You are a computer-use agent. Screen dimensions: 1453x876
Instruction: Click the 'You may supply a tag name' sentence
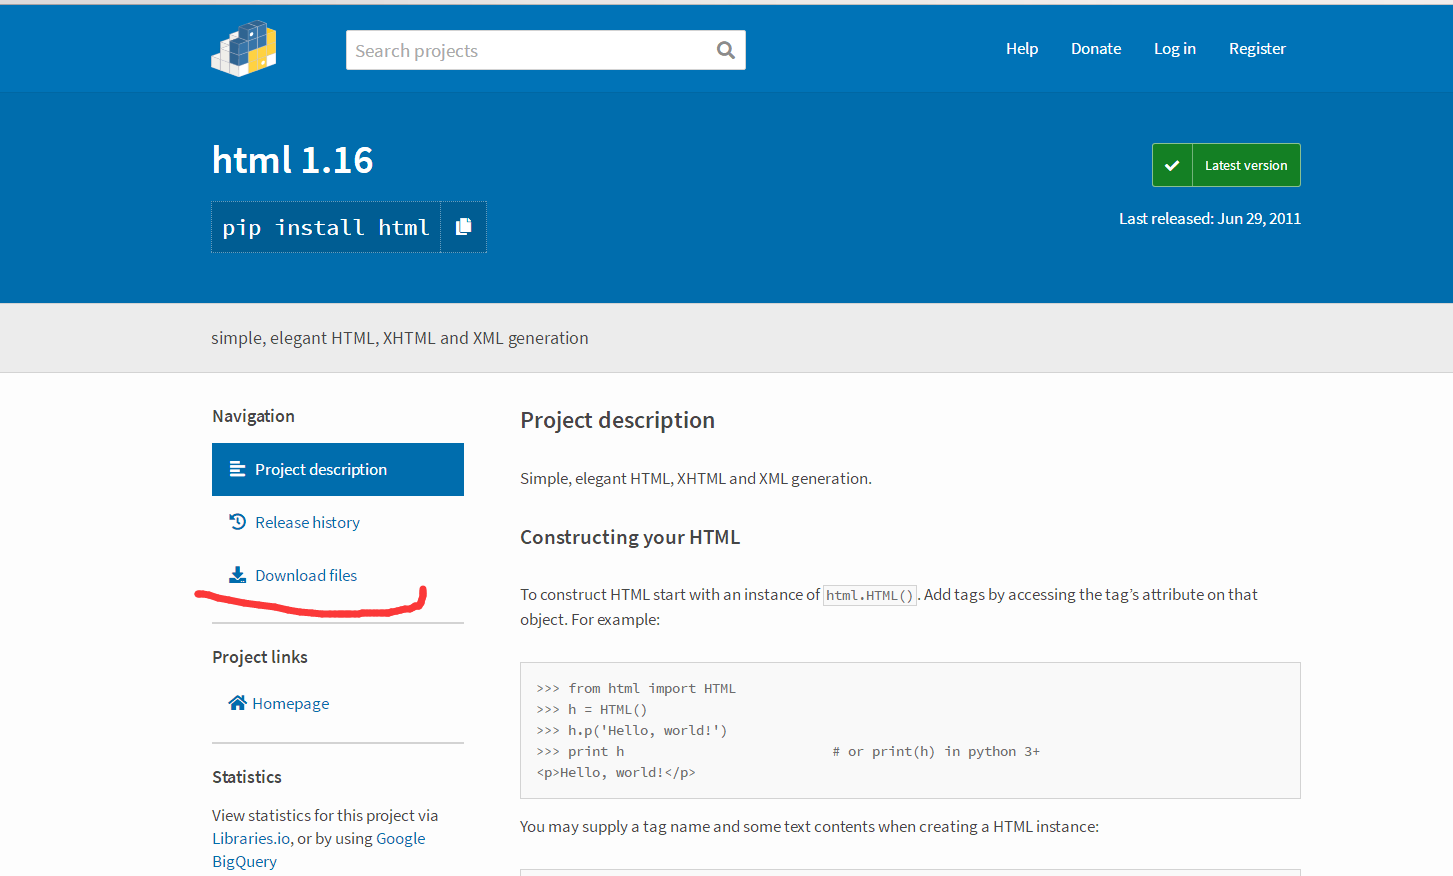(809, 826)
